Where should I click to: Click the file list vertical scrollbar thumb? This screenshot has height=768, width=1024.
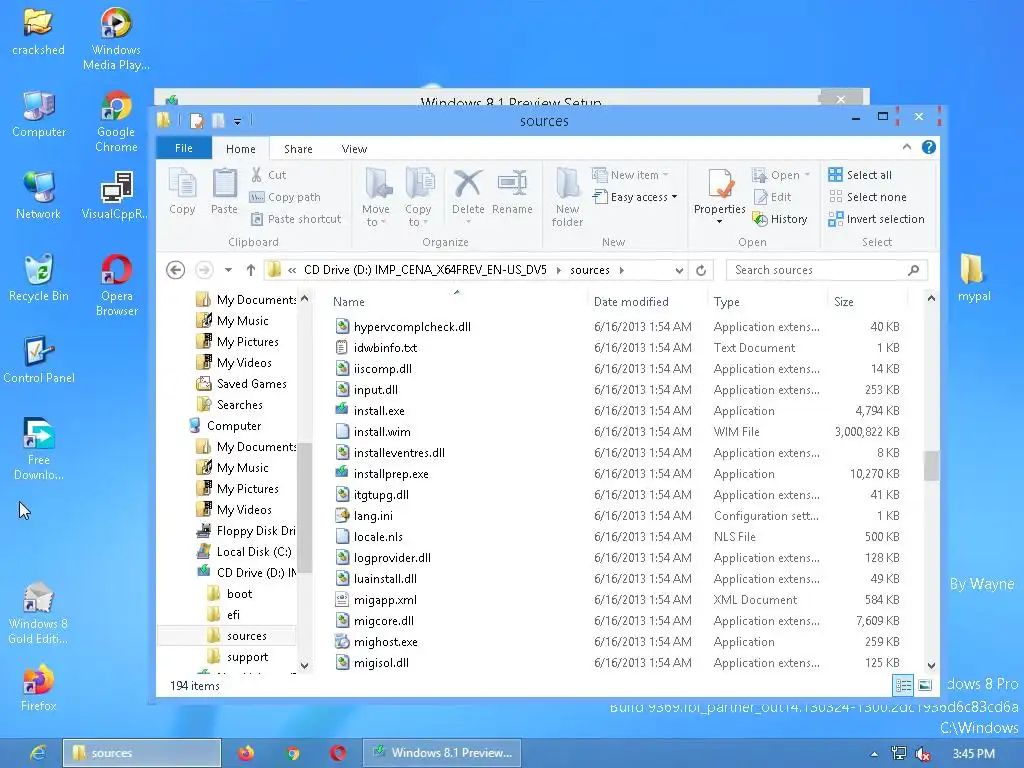(x=931, y=466)
